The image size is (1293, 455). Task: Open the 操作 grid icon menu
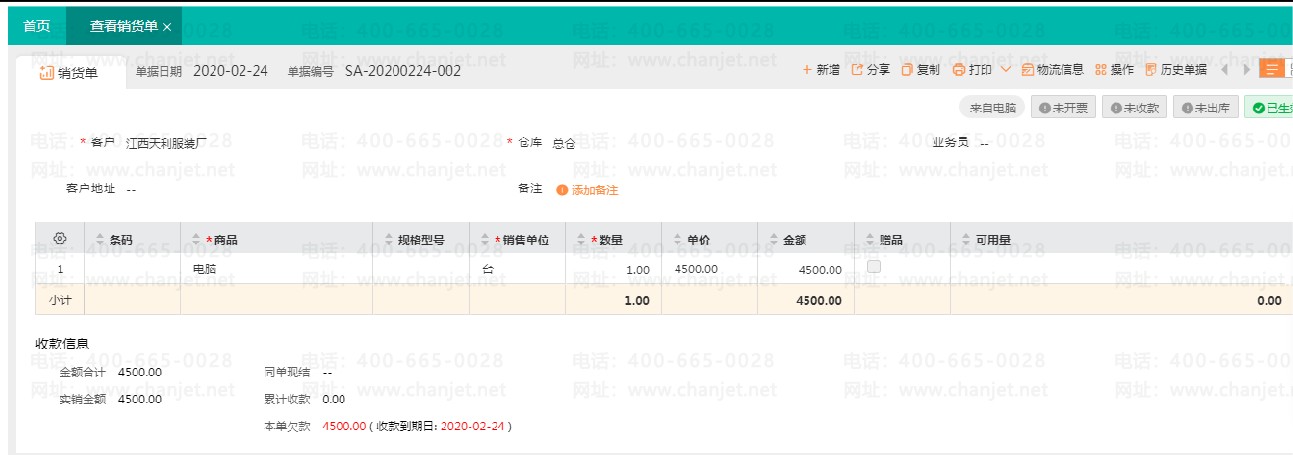1101,70
